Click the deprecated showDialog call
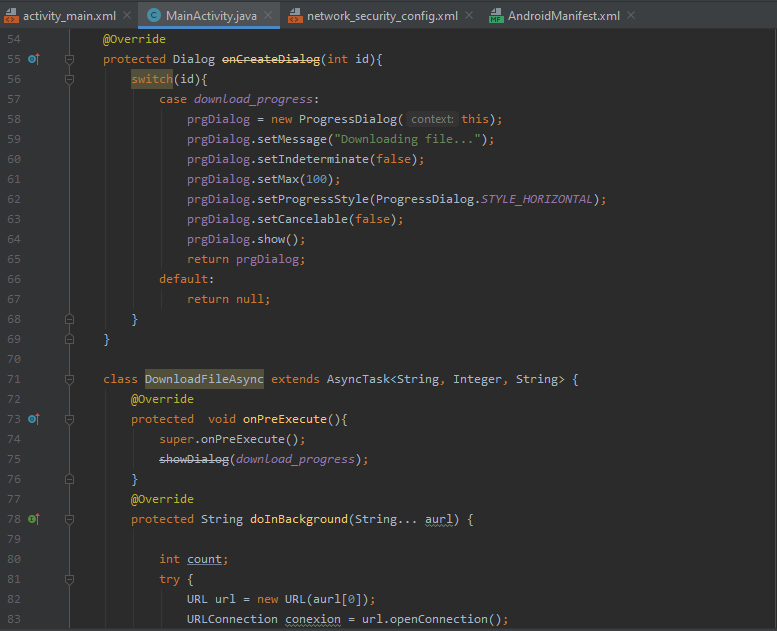 194,459
